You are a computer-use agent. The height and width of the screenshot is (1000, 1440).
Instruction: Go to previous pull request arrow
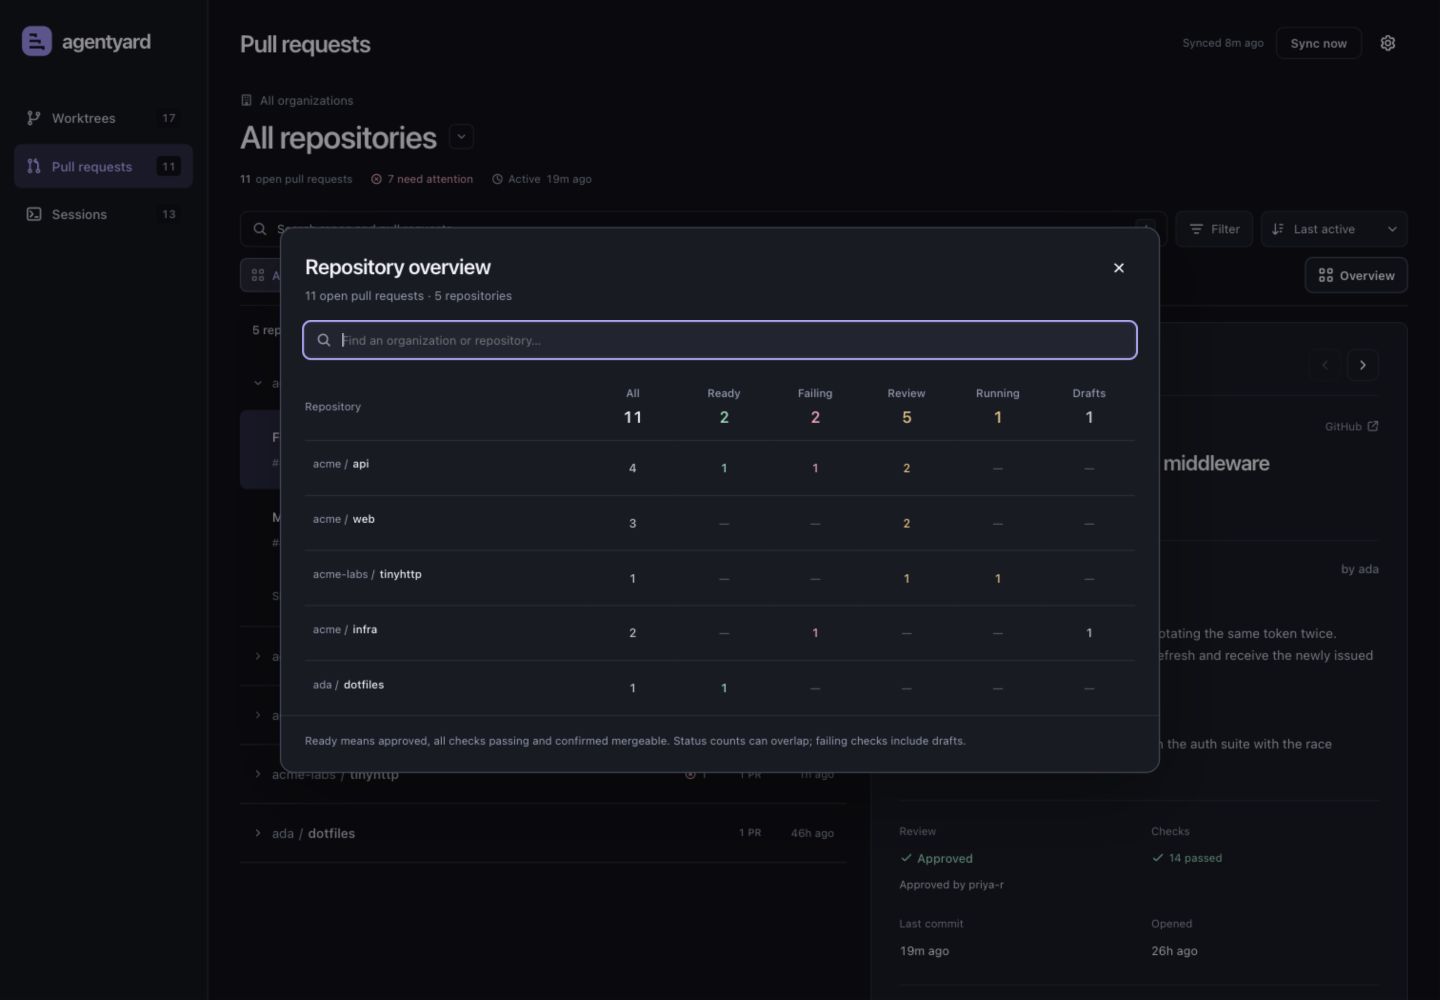click(1325, 365)
